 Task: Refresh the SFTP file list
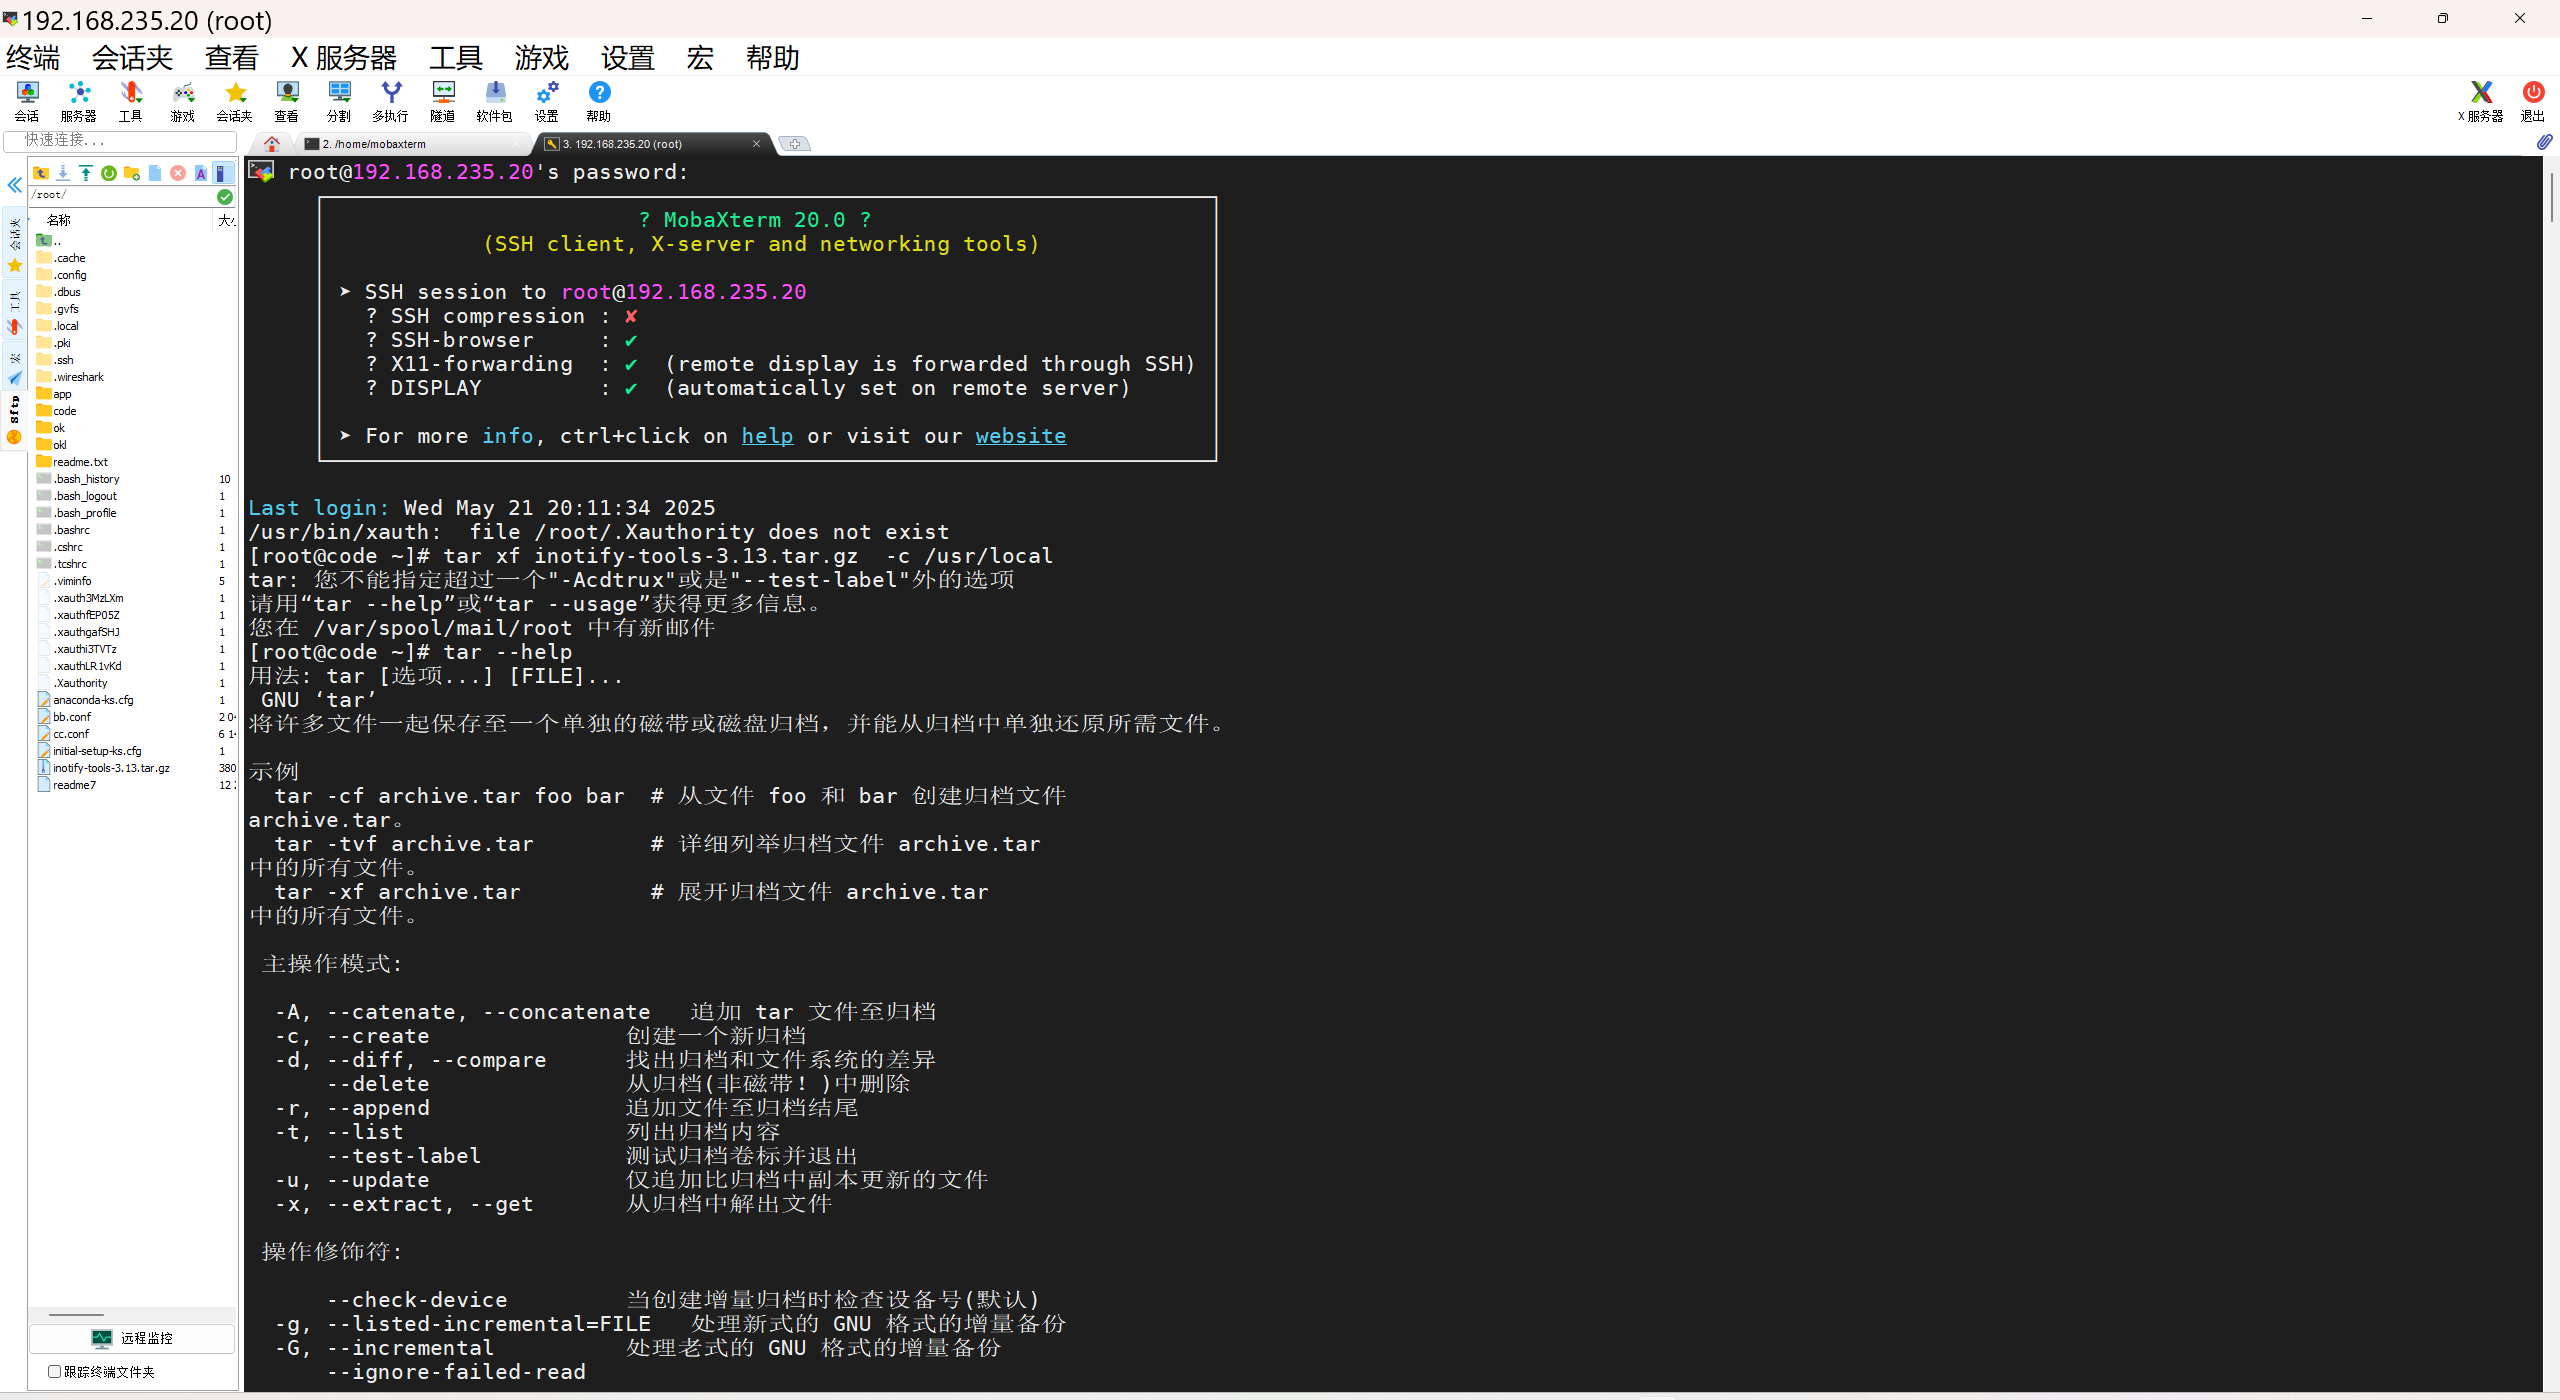(109, 173)
